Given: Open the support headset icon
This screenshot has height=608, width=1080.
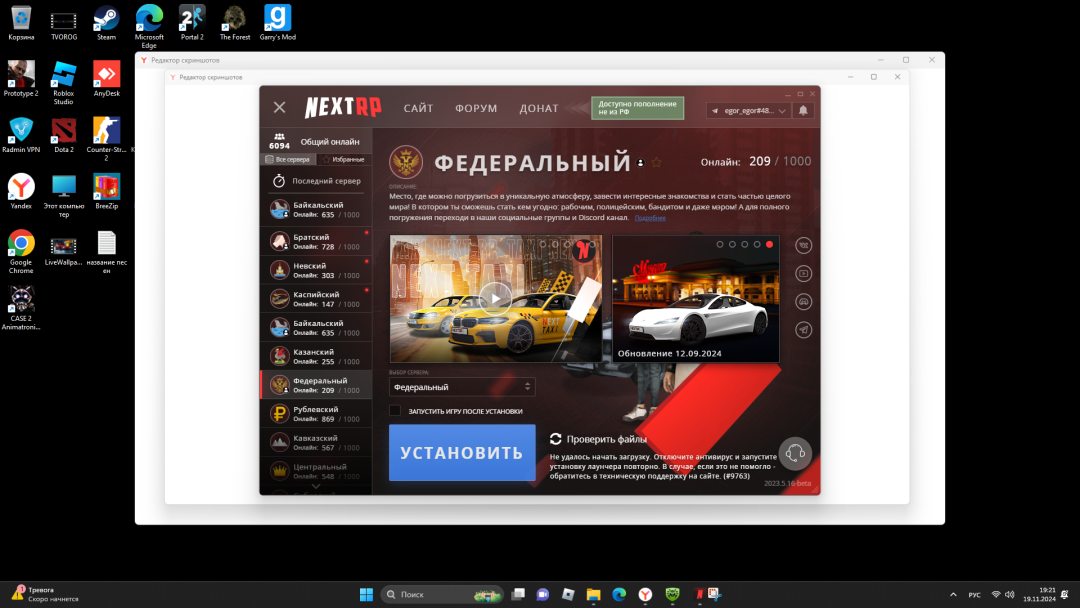Looking at the screenshot, I should pyautogui.click(x=795, y=453).
